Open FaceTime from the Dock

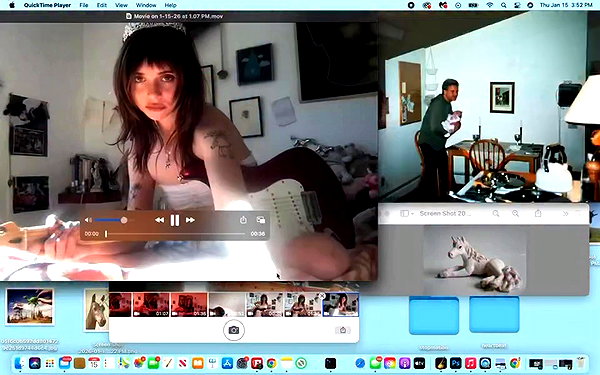(153, 363)
